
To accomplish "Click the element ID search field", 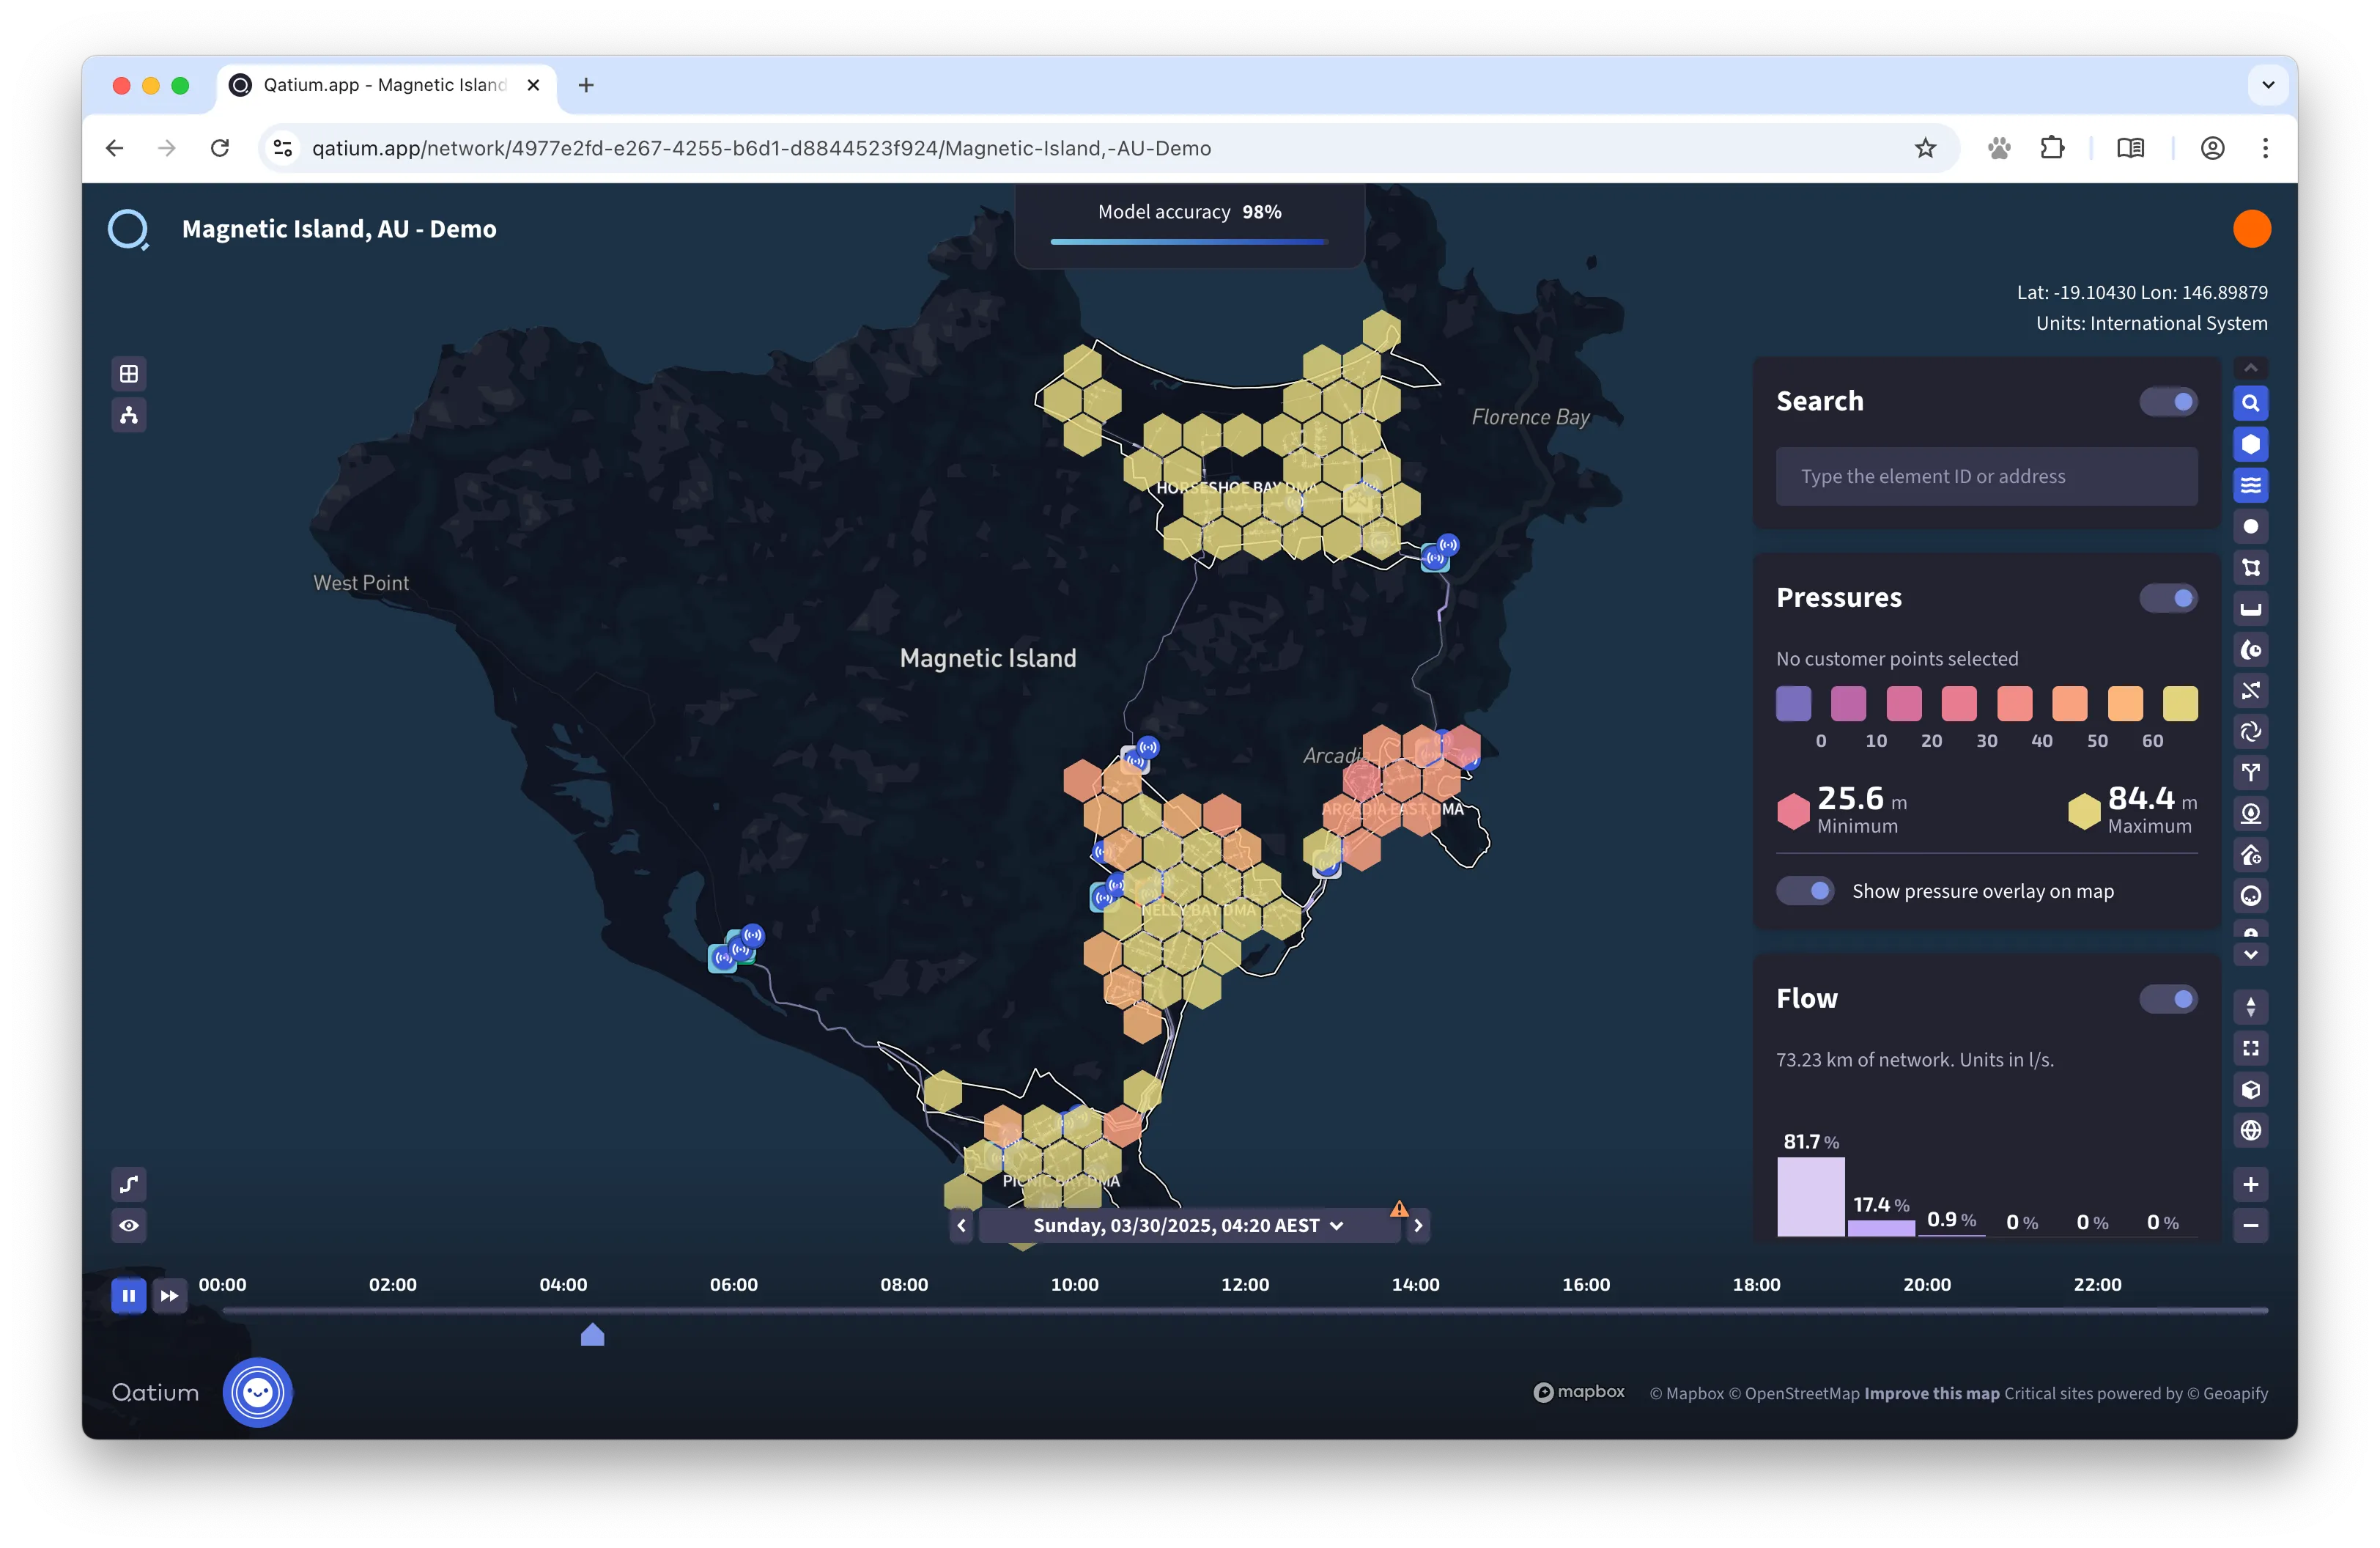I will pyautogui.click(x=1985, y=476).
